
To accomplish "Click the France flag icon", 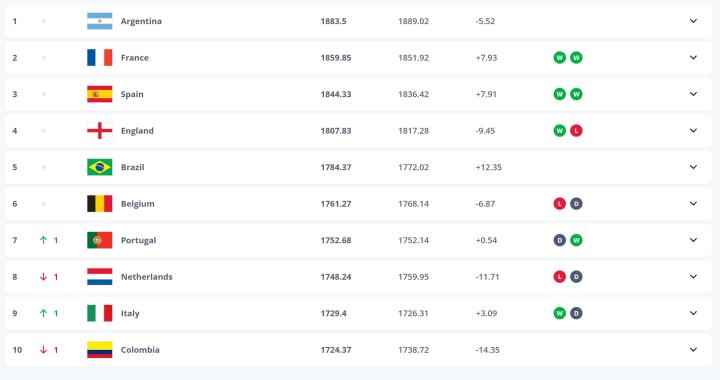I will (100, 58).
